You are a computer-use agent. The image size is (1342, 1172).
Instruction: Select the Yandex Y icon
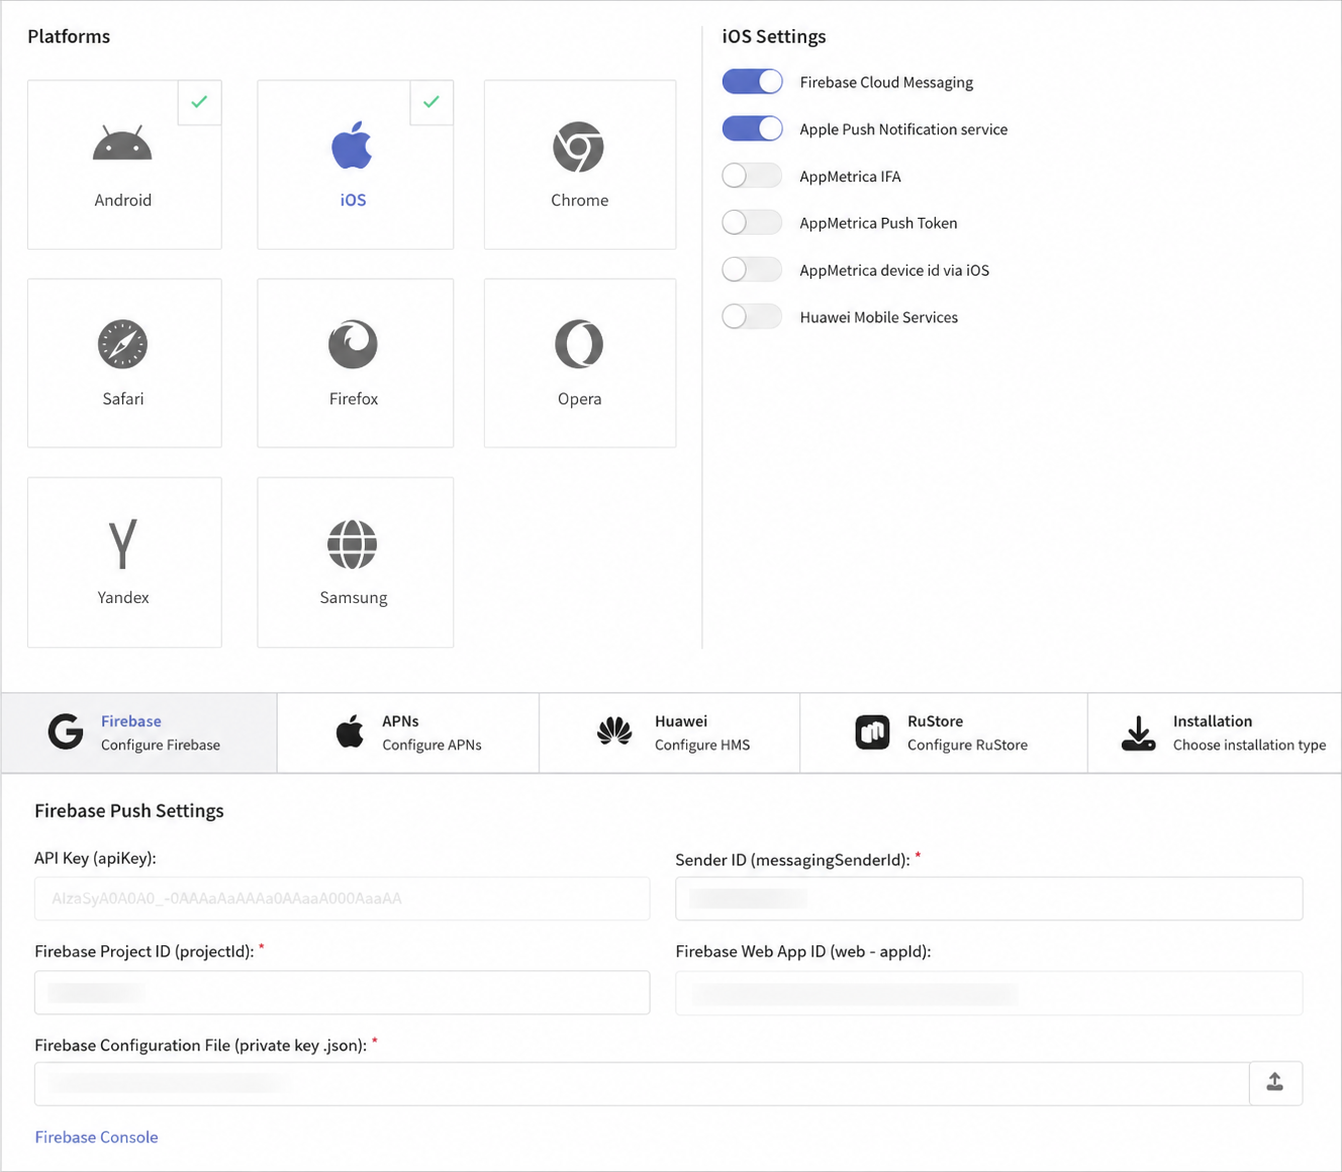(x=122, y=543)
